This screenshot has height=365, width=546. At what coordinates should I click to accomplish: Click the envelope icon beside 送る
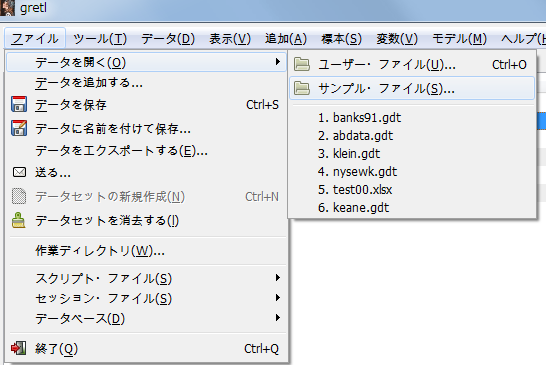[19, 172]
